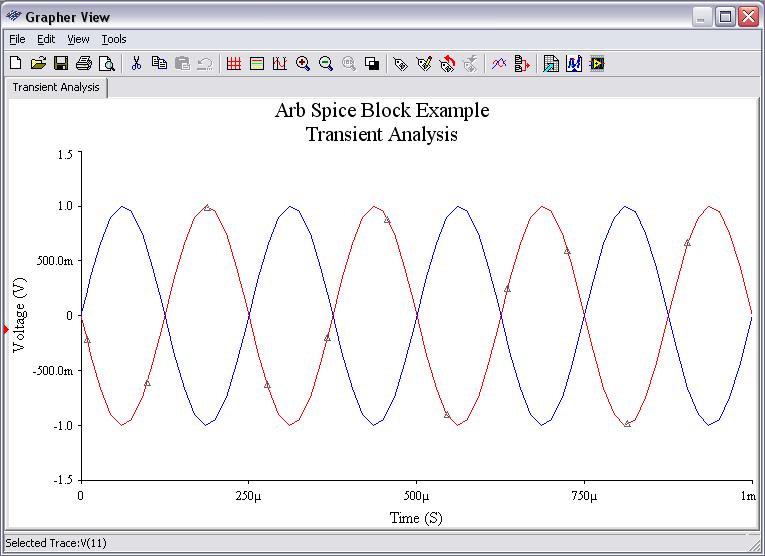Expand the Tools menu
The image size is (765, 556).
click(x=114, y=39)
